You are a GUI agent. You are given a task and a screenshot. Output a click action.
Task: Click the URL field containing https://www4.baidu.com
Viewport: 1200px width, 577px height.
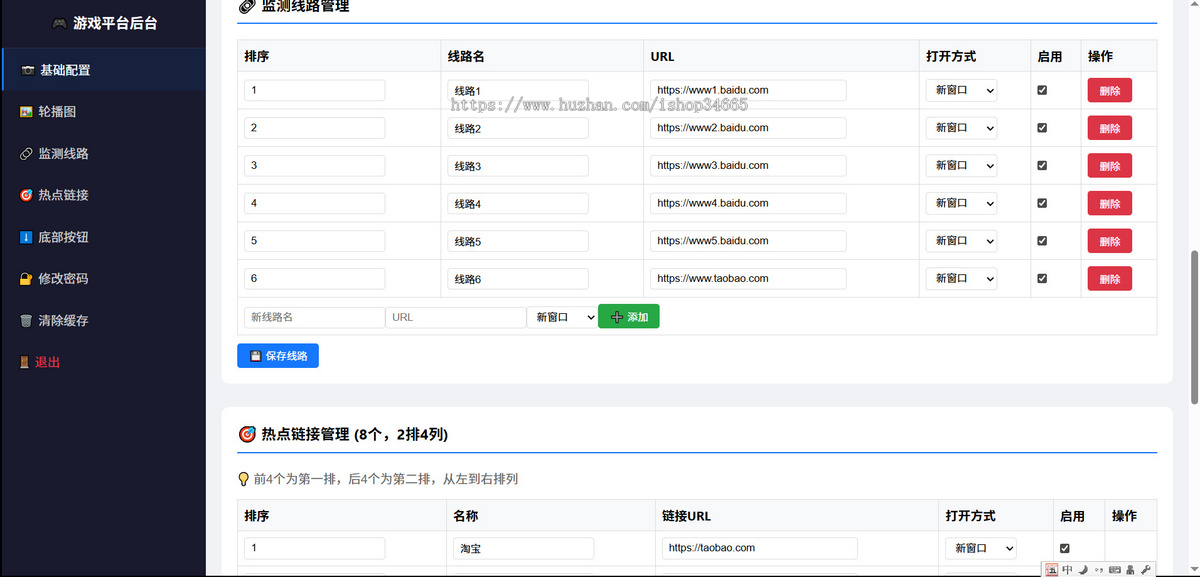pyautogui.click(x=748, y=203)
